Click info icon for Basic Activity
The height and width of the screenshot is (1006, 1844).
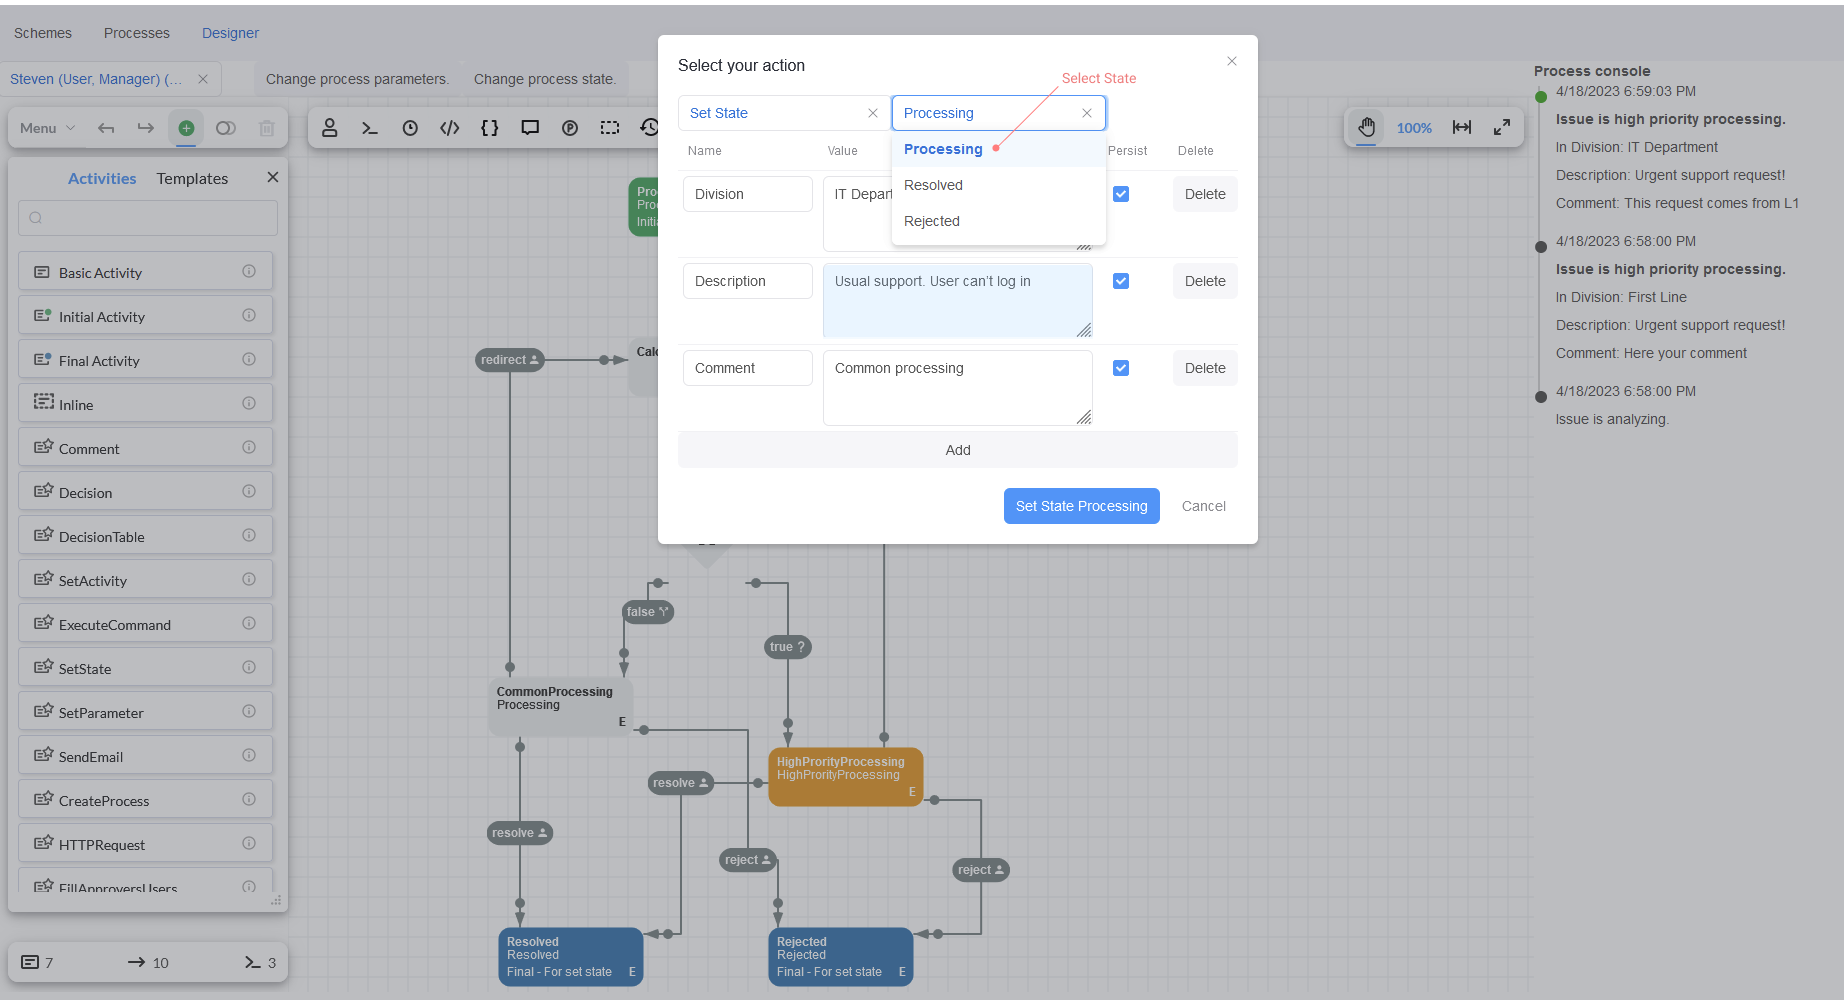pos(249,271)
